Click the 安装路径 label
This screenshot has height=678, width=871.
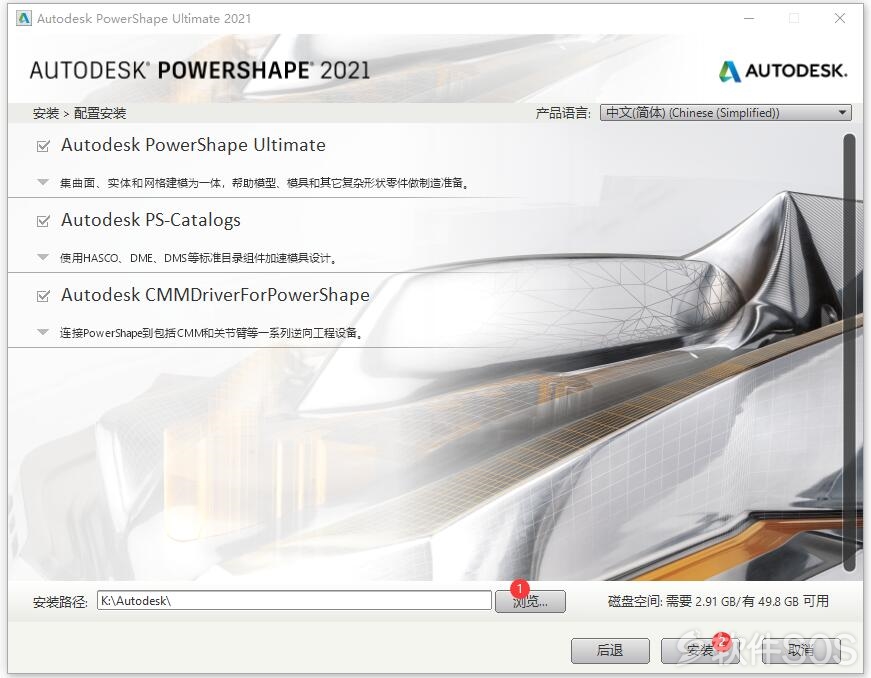60,602
